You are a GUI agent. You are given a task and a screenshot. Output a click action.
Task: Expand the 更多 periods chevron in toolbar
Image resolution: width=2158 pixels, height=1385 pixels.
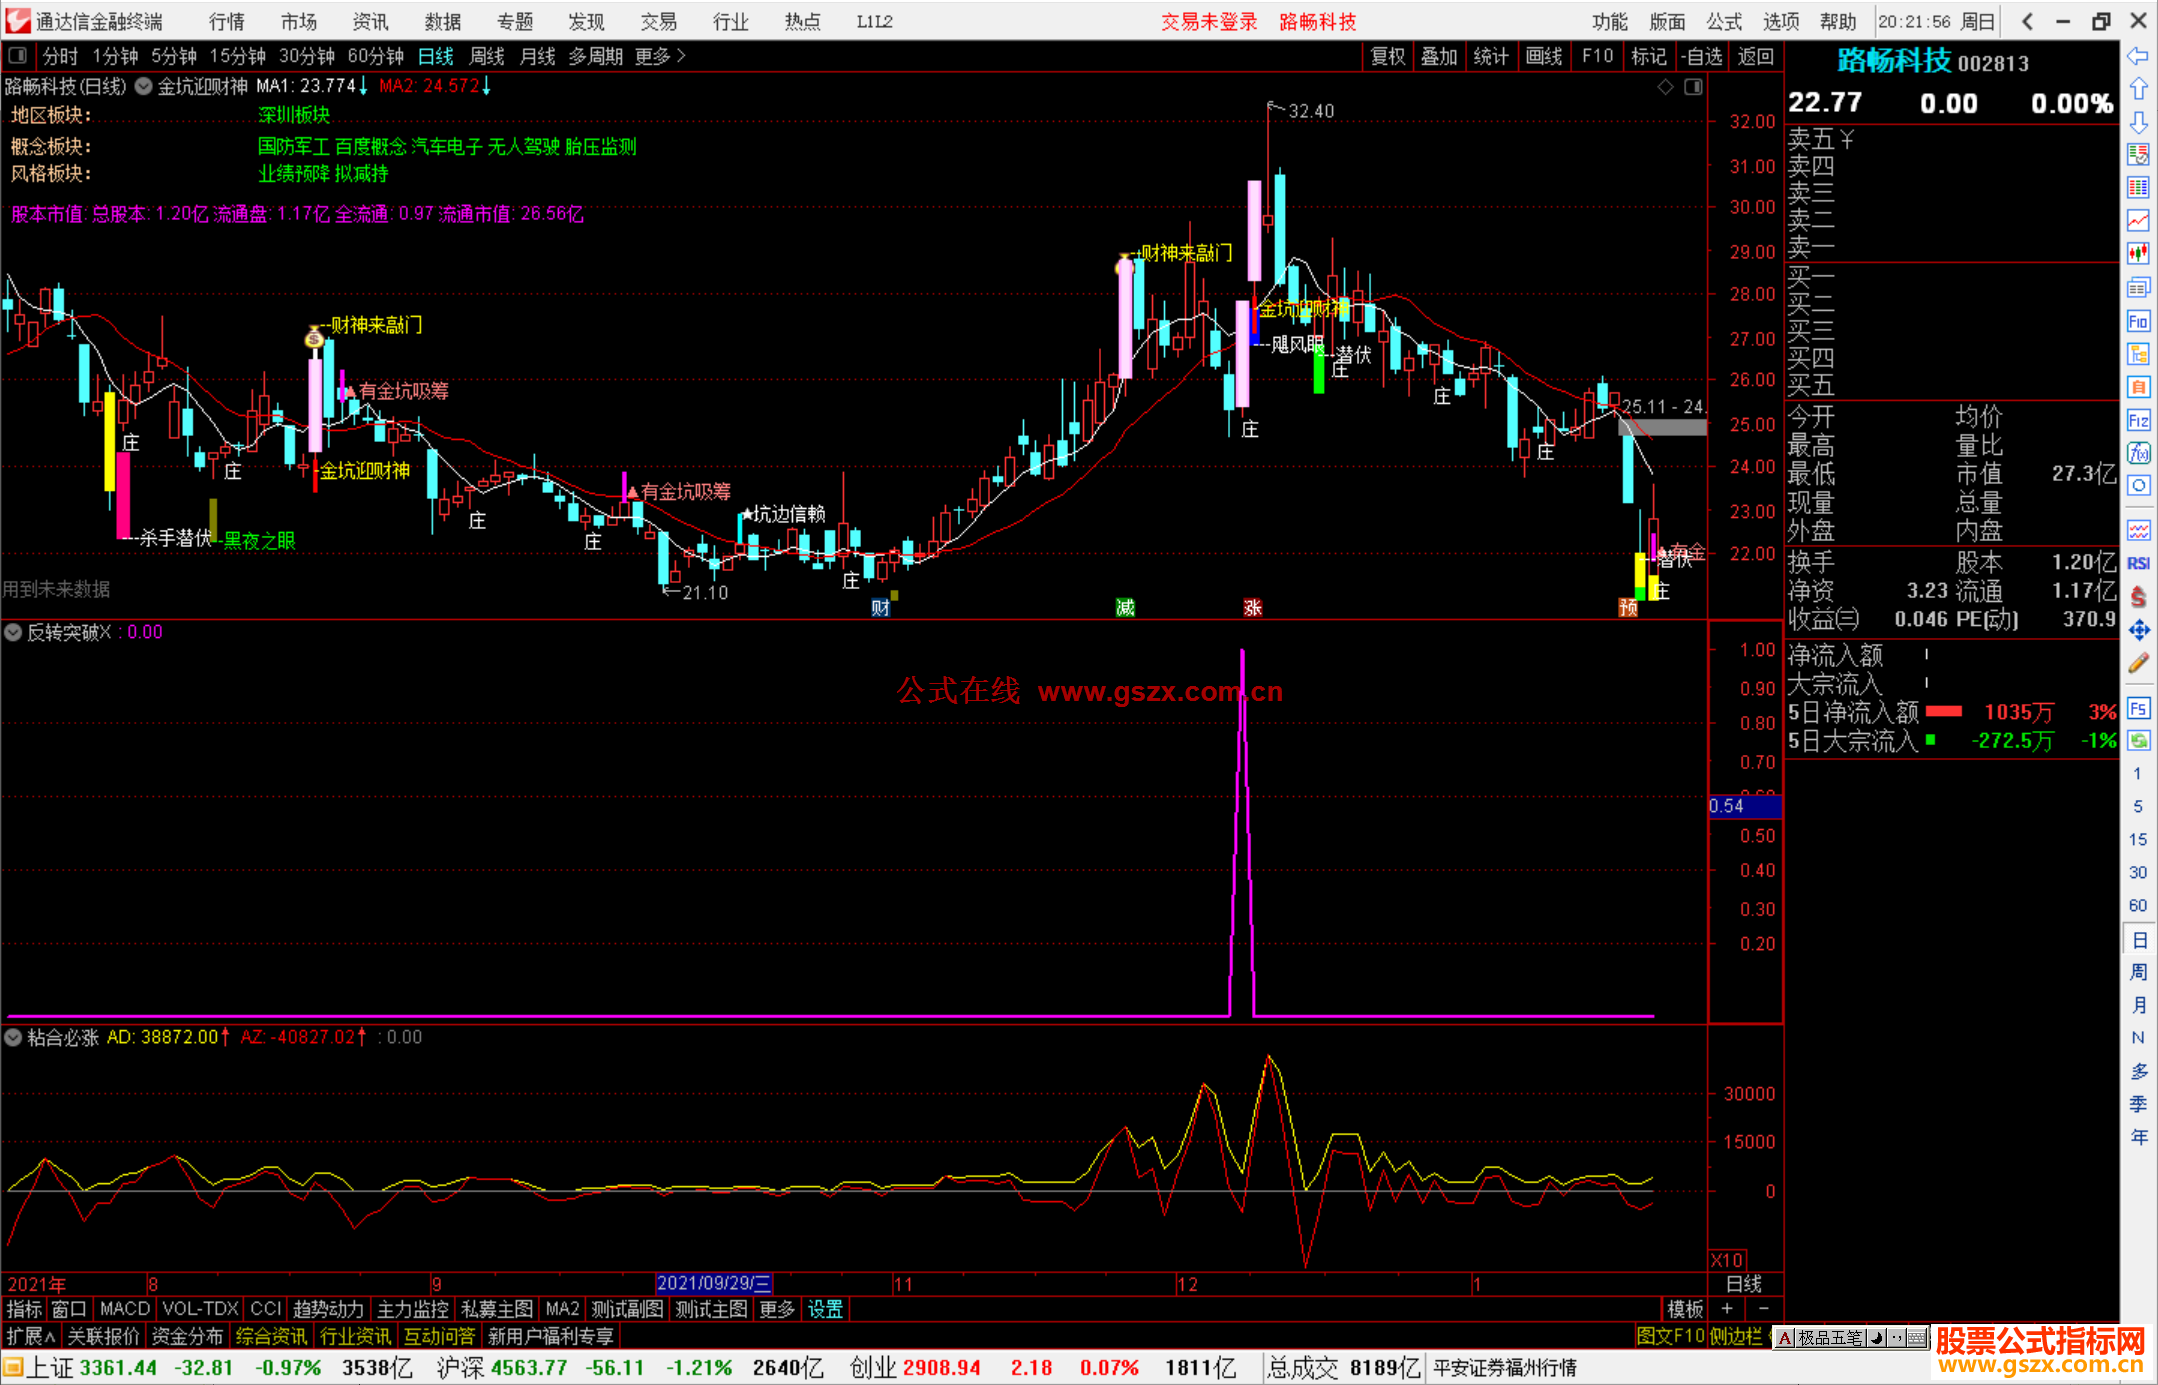tap(660, 56)
